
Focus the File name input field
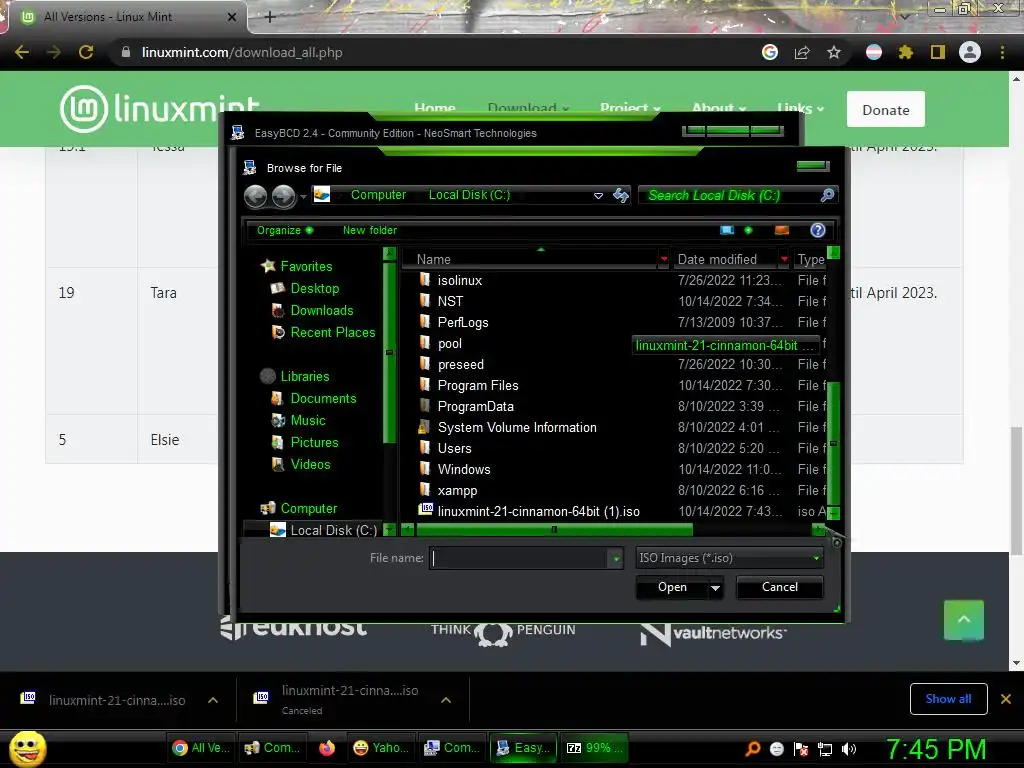coord(520,558)
